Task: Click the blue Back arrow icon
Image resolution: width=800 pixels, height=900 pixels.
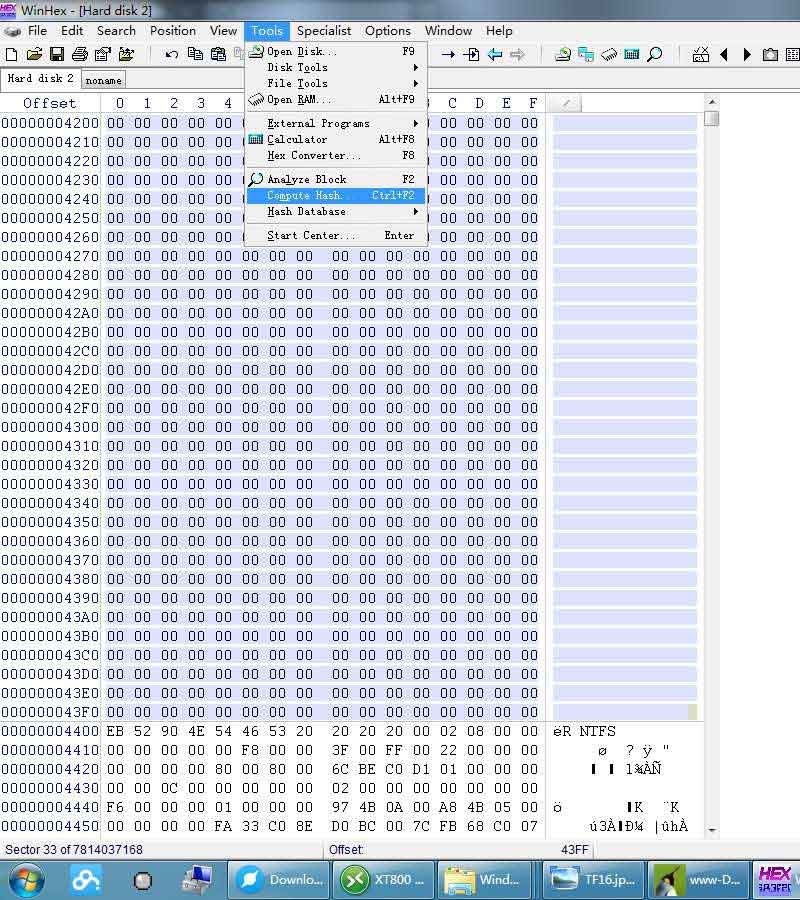Action: tap(495, 55)
